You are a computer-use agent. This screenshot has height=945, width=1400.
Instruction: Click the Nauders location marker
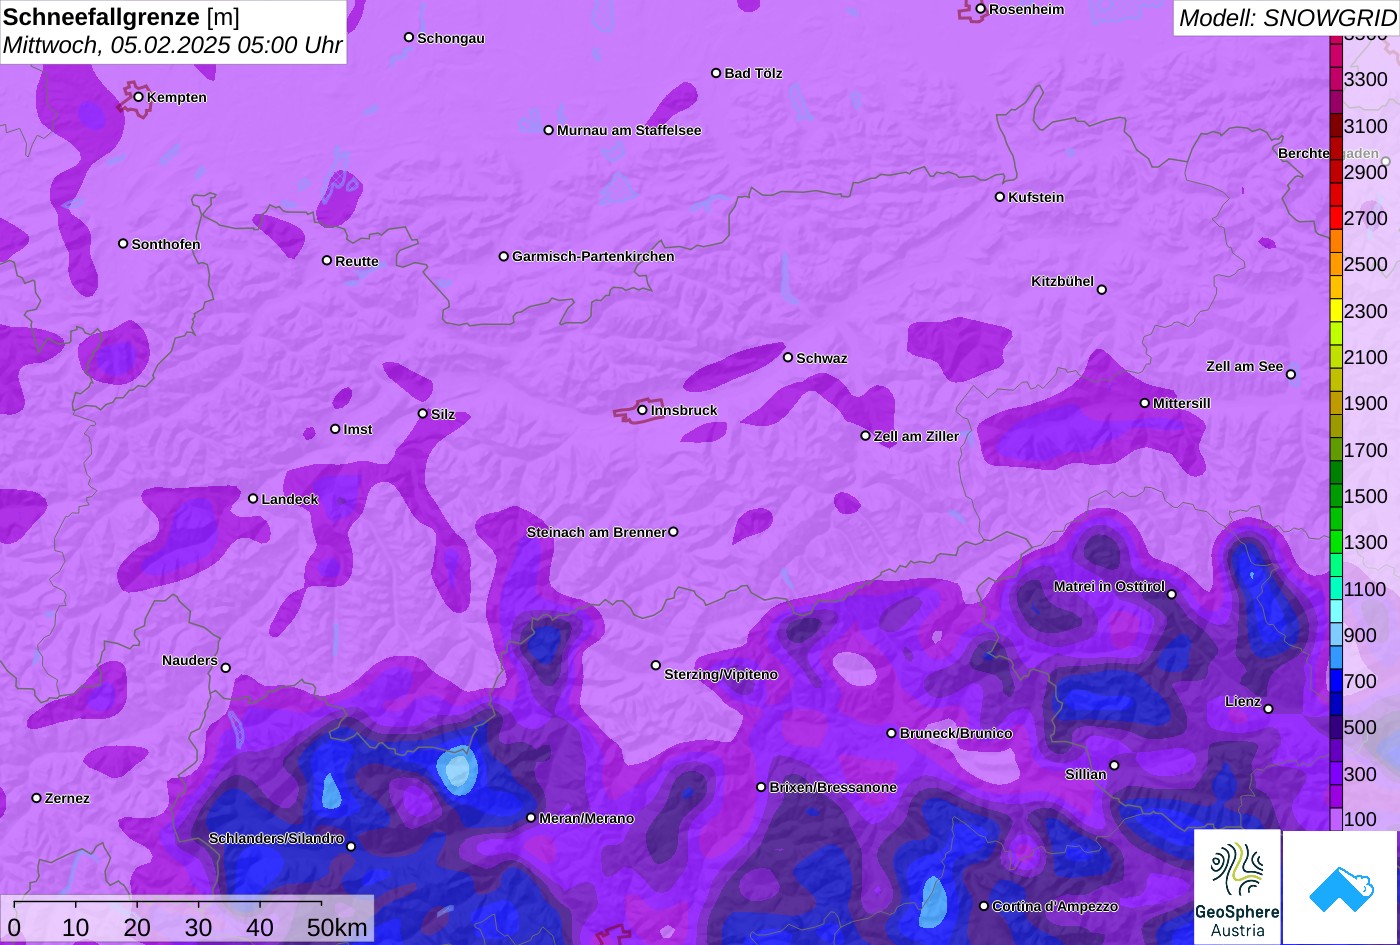[226, 668]
